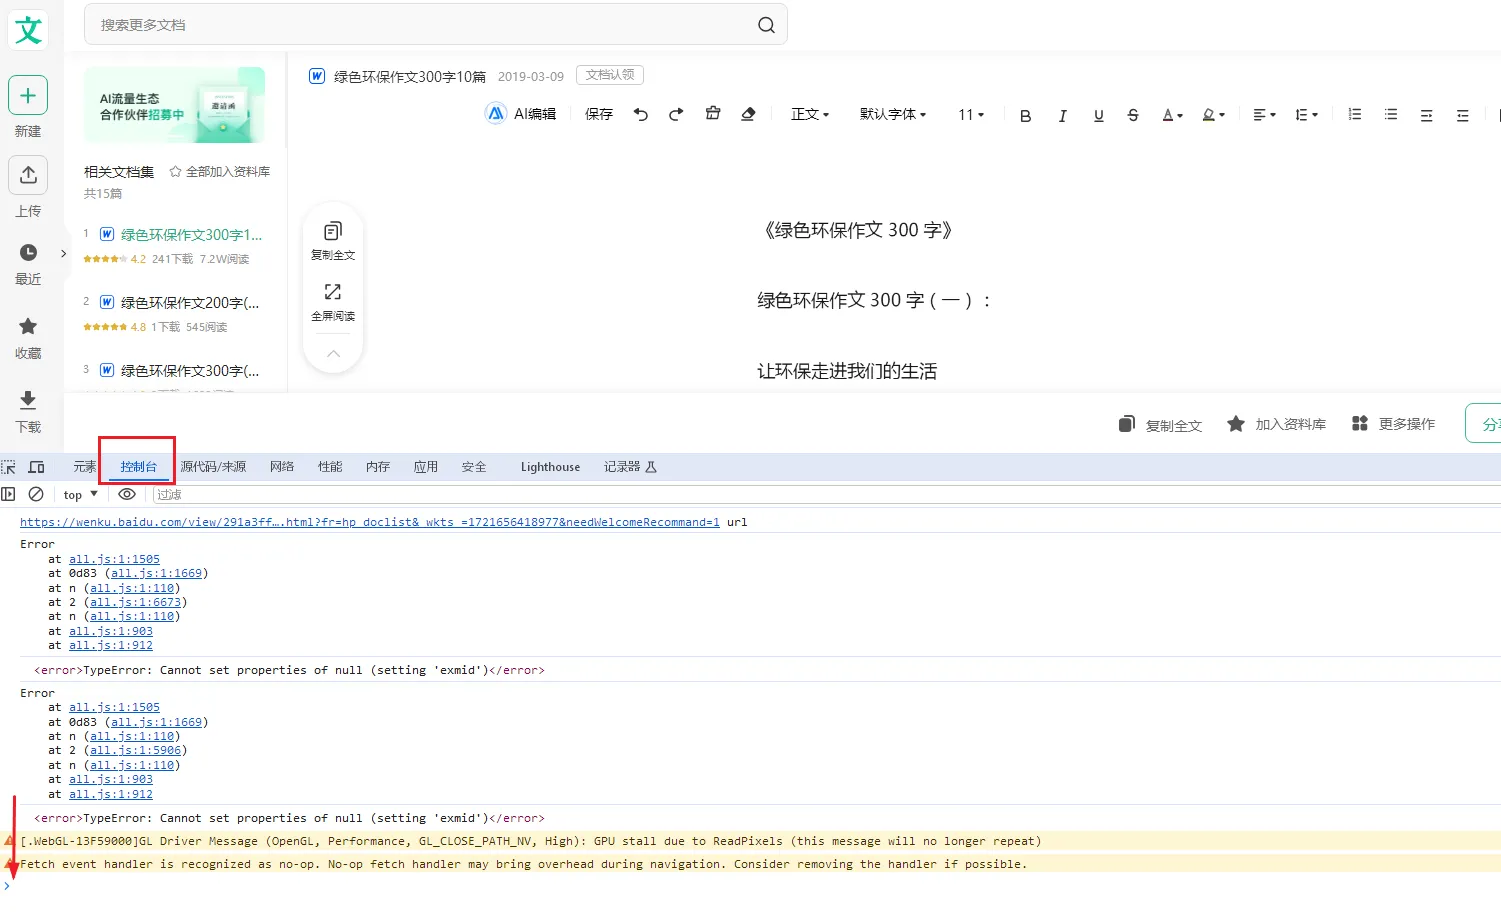Switch to the 安全 Security tab
Image resolution: width=1501 pixels, height=922 pixels.
click(x=474, y=467)
